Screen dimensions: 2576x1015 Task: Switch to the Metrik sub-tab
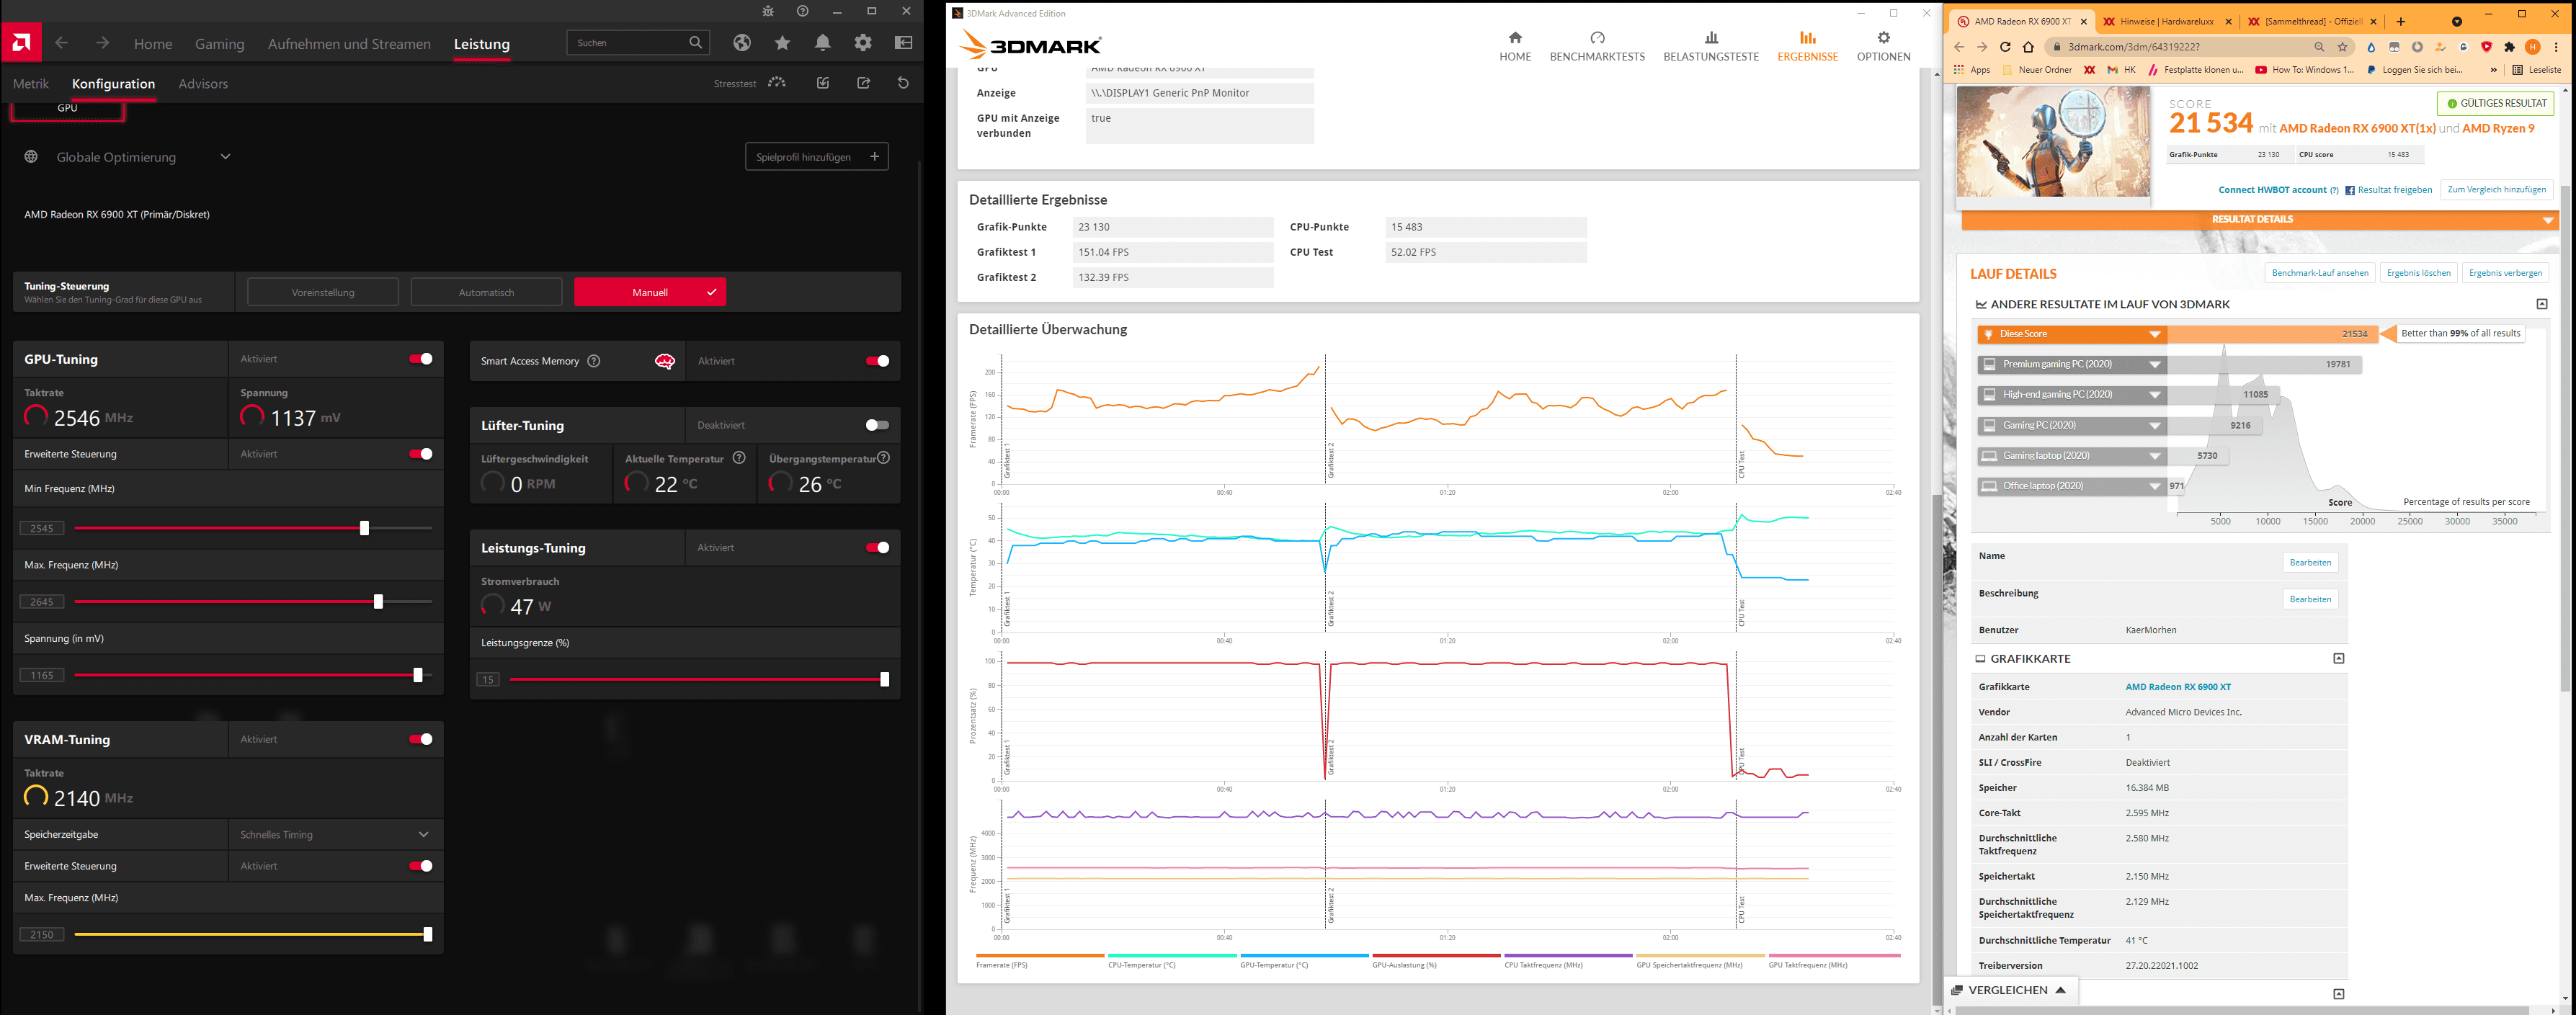[31, 84]
